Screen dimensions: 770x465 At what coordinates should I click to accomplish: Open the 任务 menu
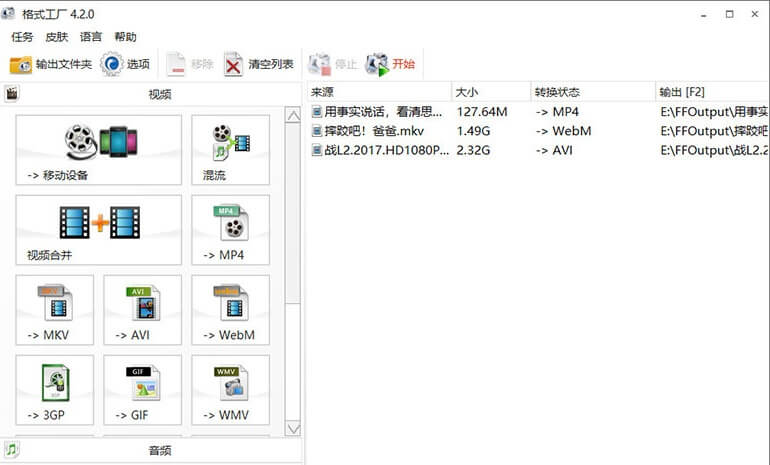(x=22, y=37)
